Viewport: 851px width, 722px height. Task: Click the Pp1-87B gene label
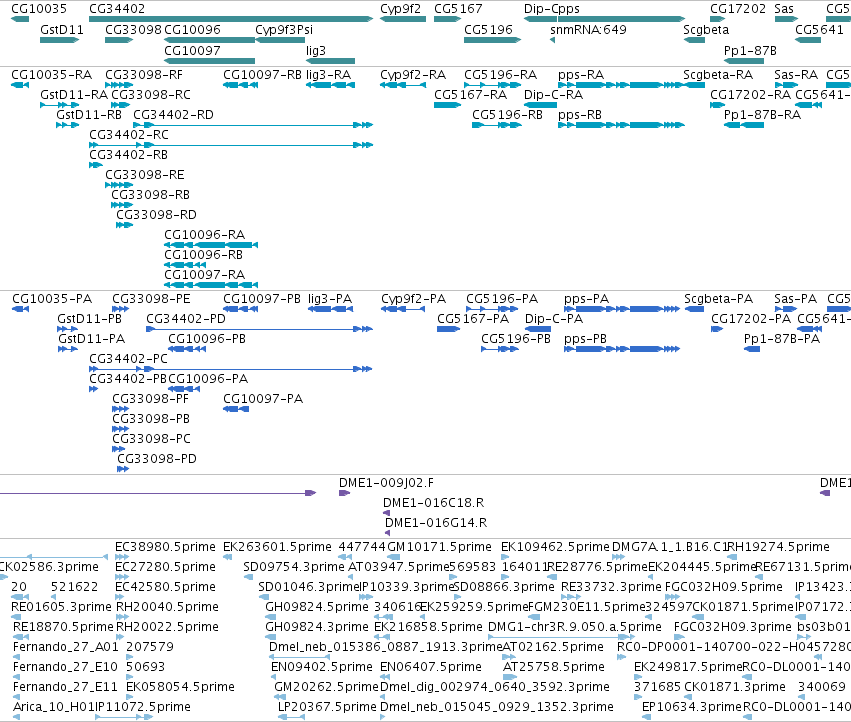[x=750, y=50]
